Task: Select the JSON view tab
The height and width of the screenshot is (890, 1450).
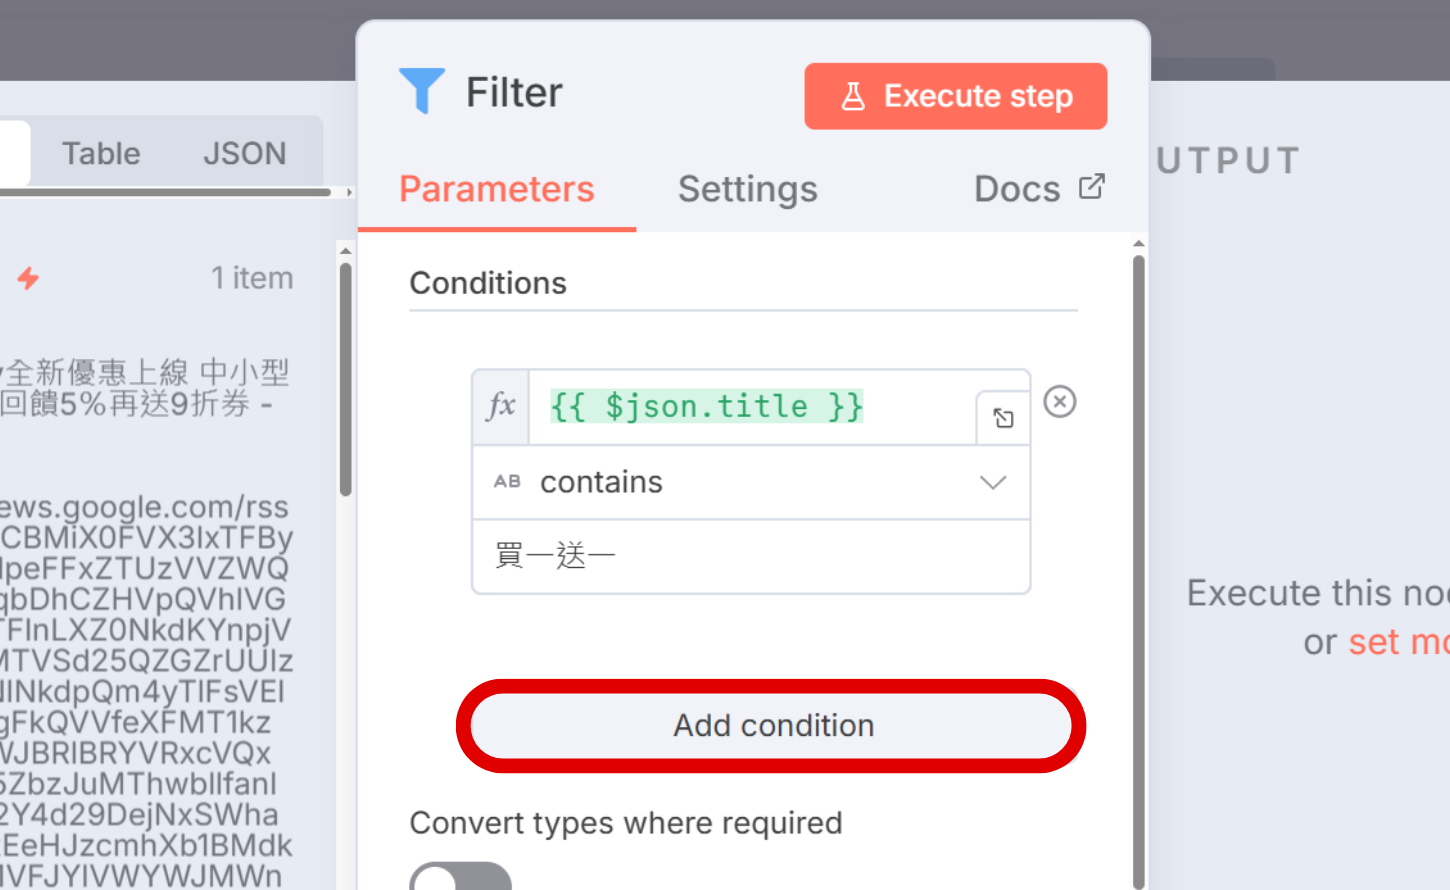Action: point(244,153)
